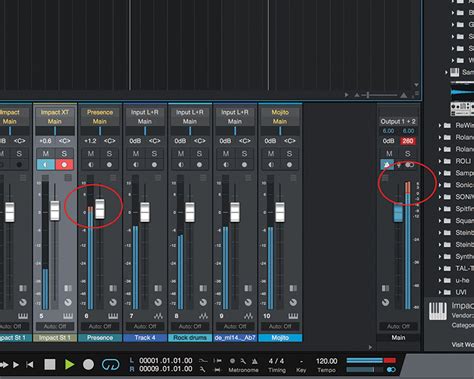
Task: Click the Output 1 + 2 label
Action: tap(398, 121)
